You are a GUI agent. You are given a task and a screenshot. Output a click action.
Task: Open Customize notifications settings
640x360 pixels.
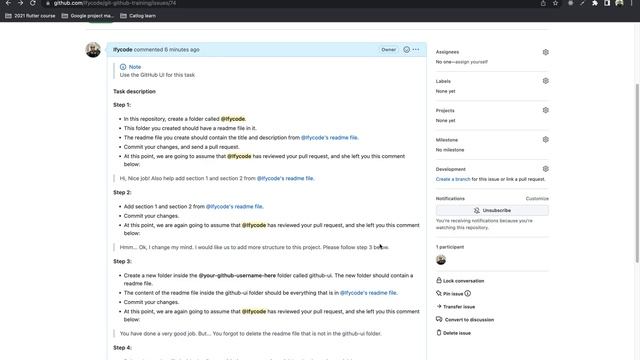pos(537,198)
